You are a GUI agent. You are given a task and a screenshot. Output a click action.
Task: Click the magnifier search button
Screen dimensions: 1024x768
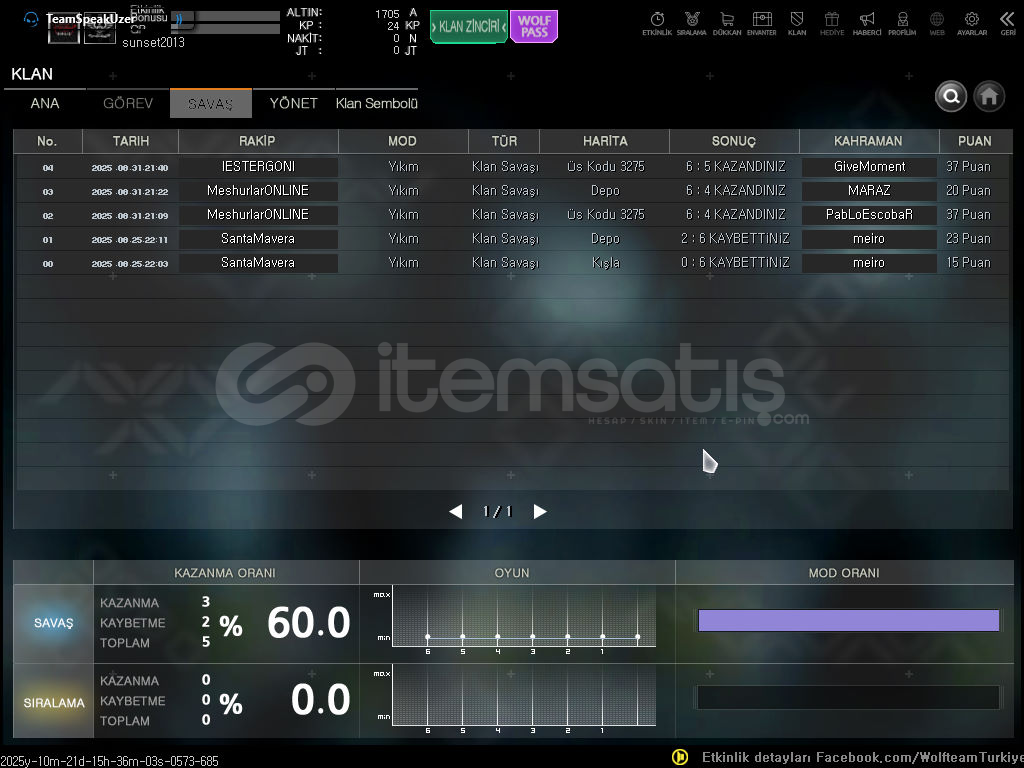pos(951,96)
